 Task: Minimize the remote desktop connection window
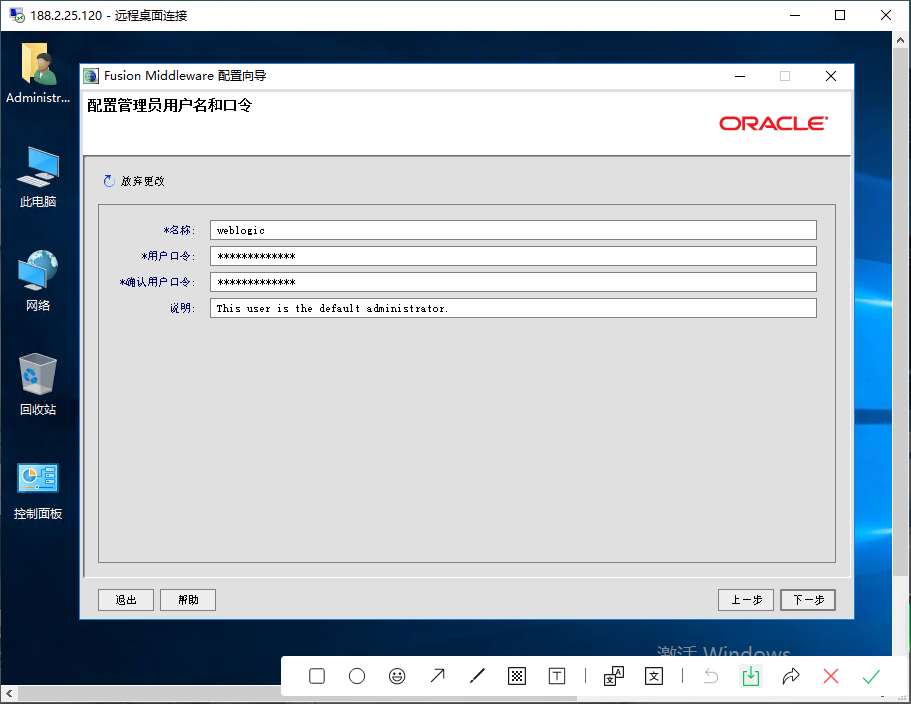pyautogui.click(x=795, y=15)
